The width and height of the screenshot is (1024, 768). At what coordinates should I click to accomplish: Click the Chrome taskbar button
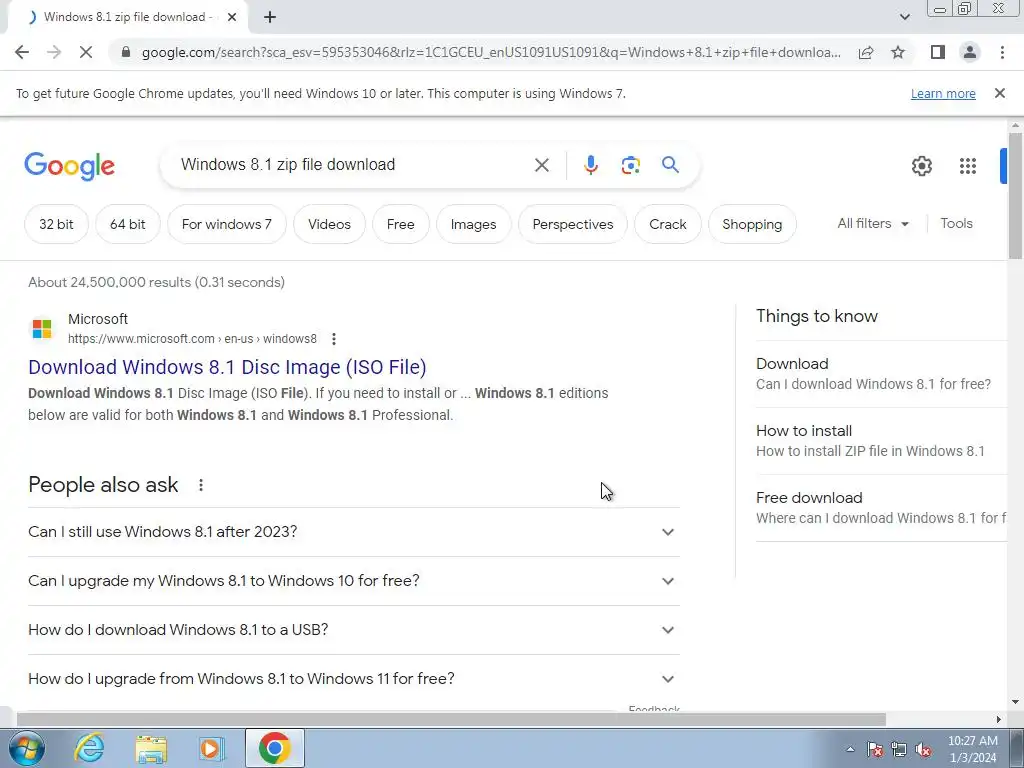pyautogui.click(x=274, y=748)
